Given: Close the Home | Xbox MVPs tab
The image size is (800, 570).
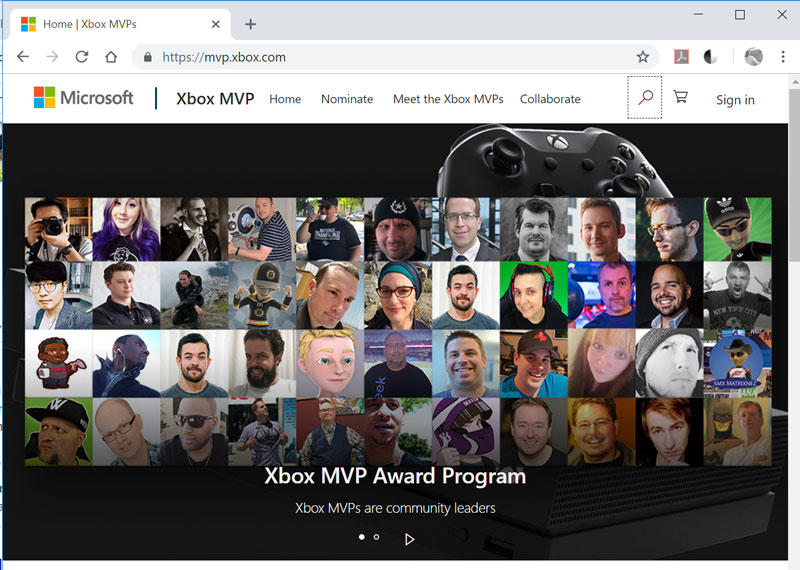Looking at the screenshot, I should (215, 24).
